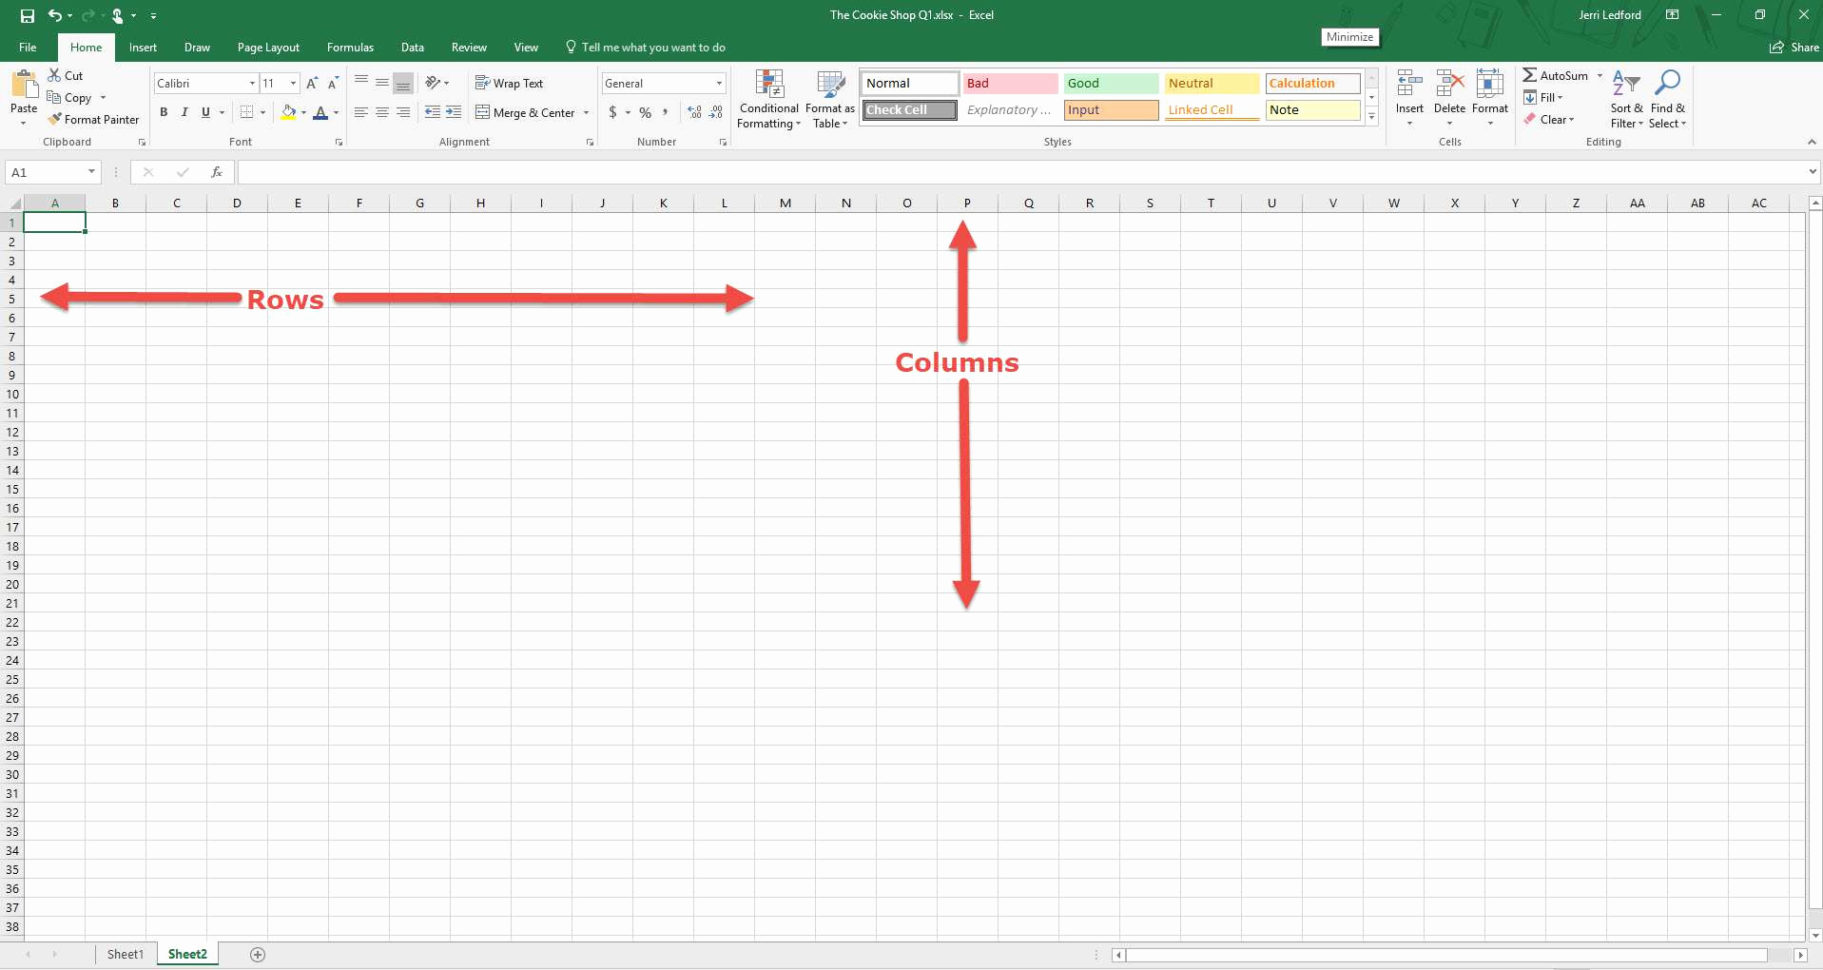This screenshot has height=970, width=1823.
Task: Switch to the Page Layout tab
Action: [x=268, y=48]
